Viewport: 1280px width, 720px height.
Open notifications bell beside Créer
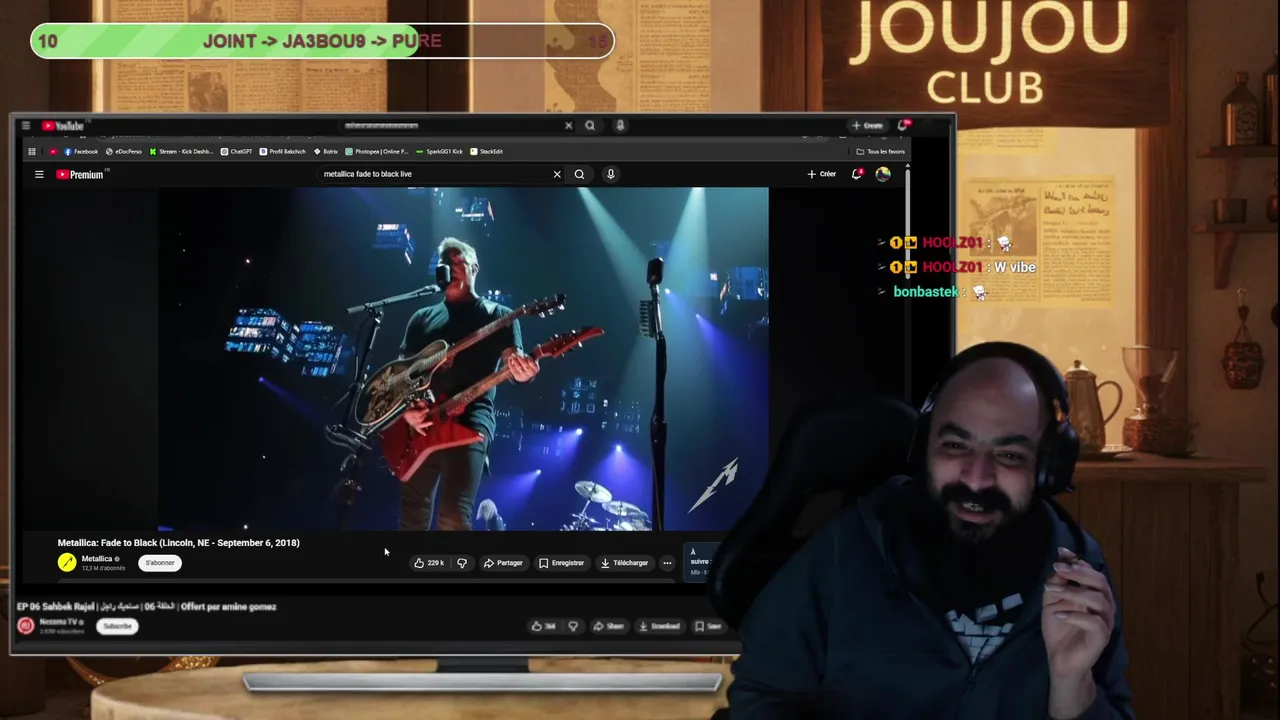coord(857,174)
